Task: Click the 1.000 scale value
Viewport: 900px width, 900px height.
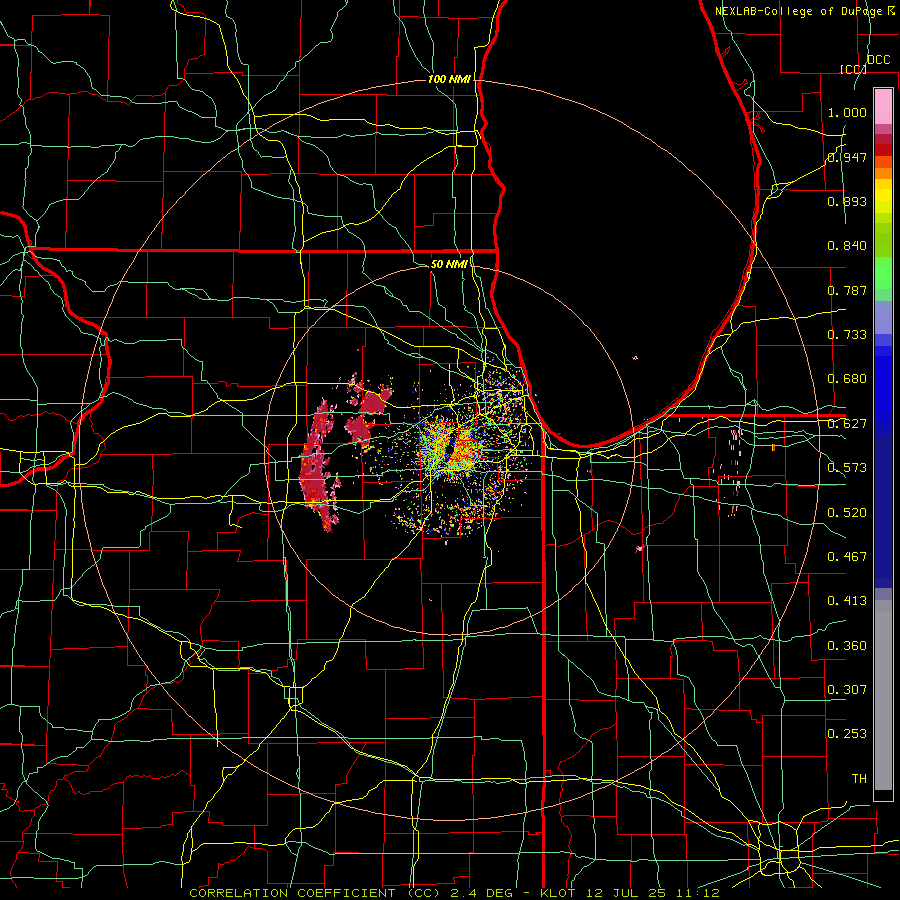Action: 847,112
